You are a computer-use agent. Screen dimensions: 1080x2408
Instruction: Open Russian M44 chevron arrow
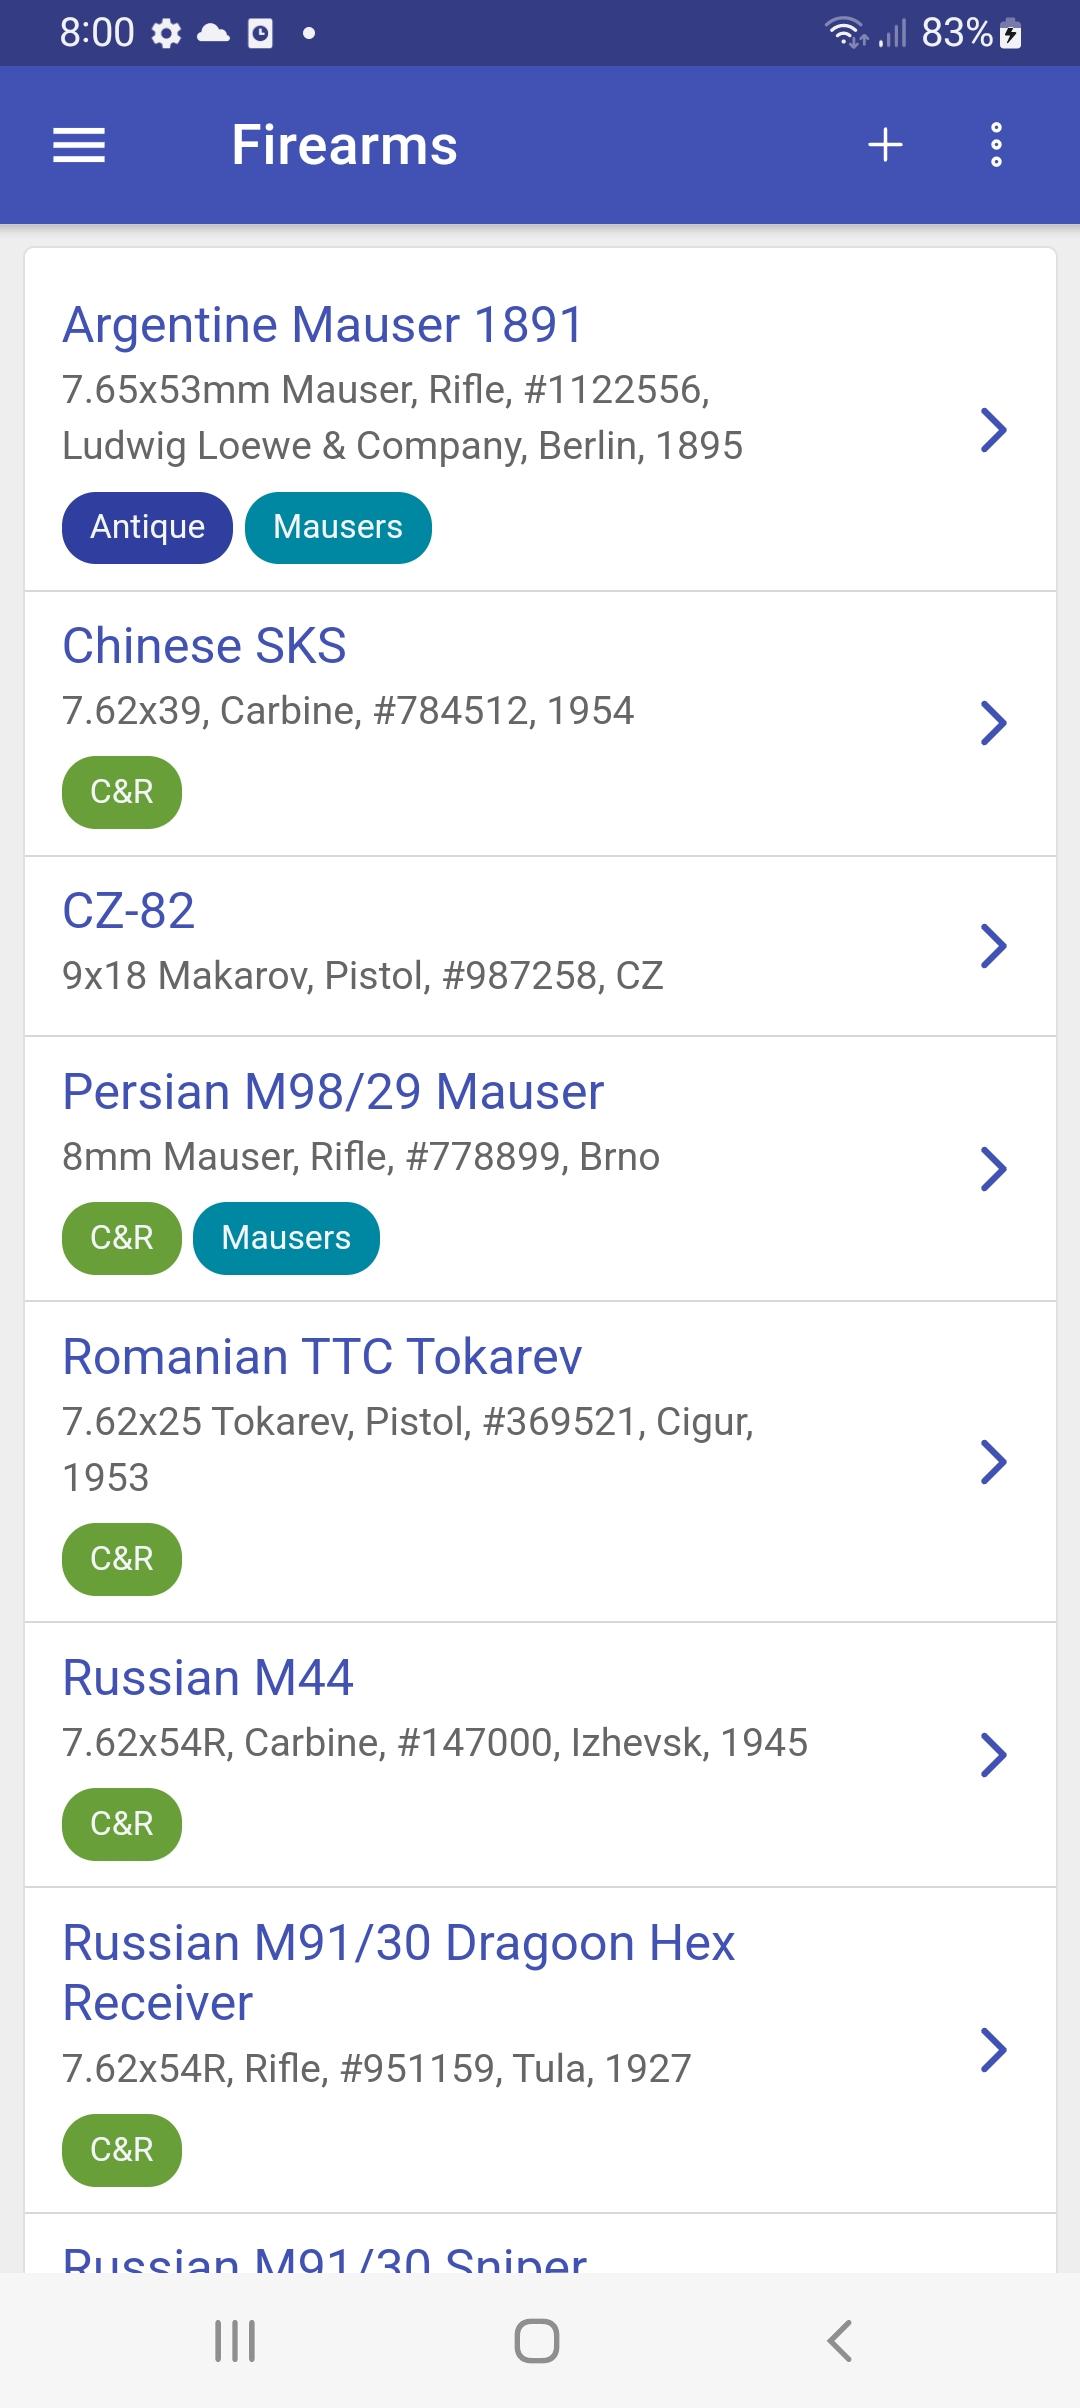tap(993, 1755)
